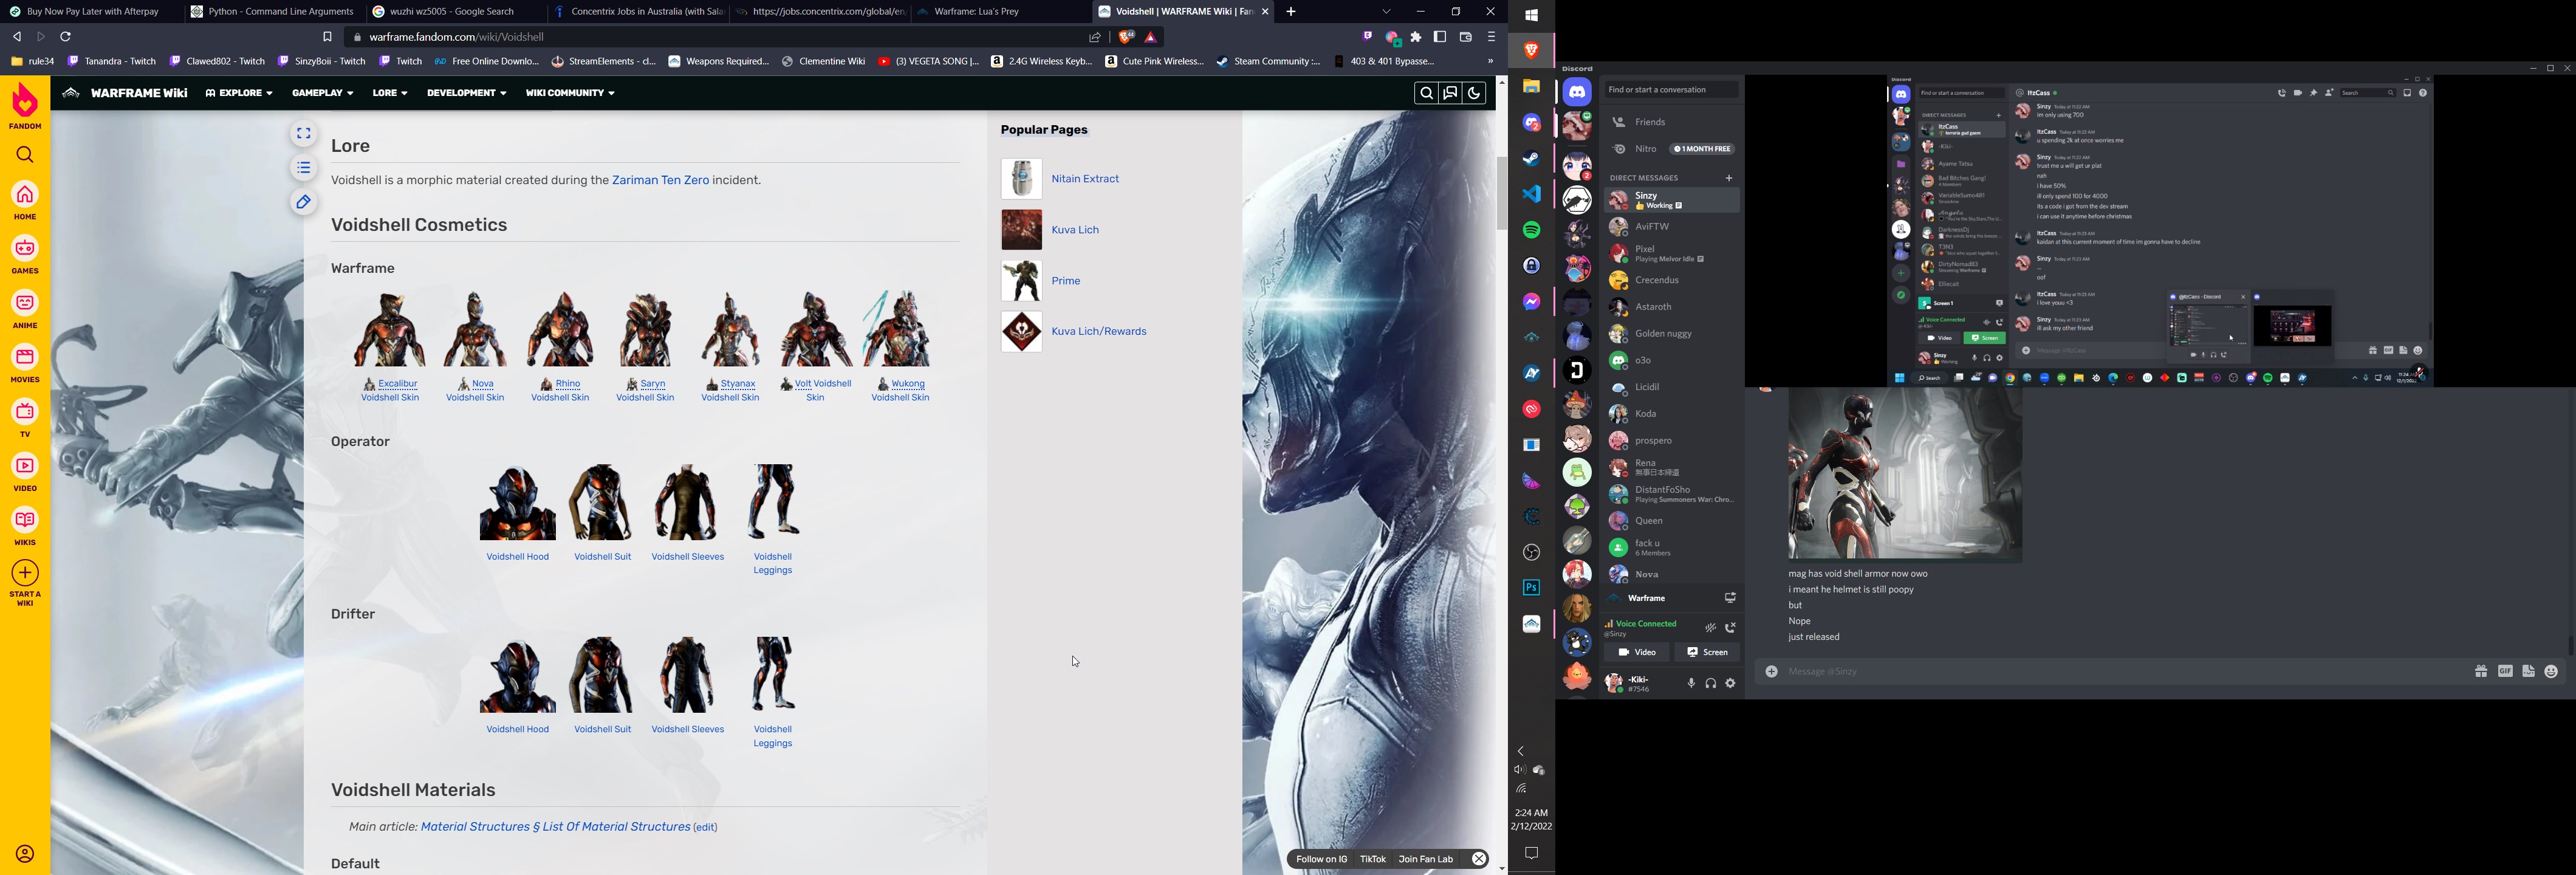
Task: Open the Discord gift icon in message bar
Action: pos(2481,672)
